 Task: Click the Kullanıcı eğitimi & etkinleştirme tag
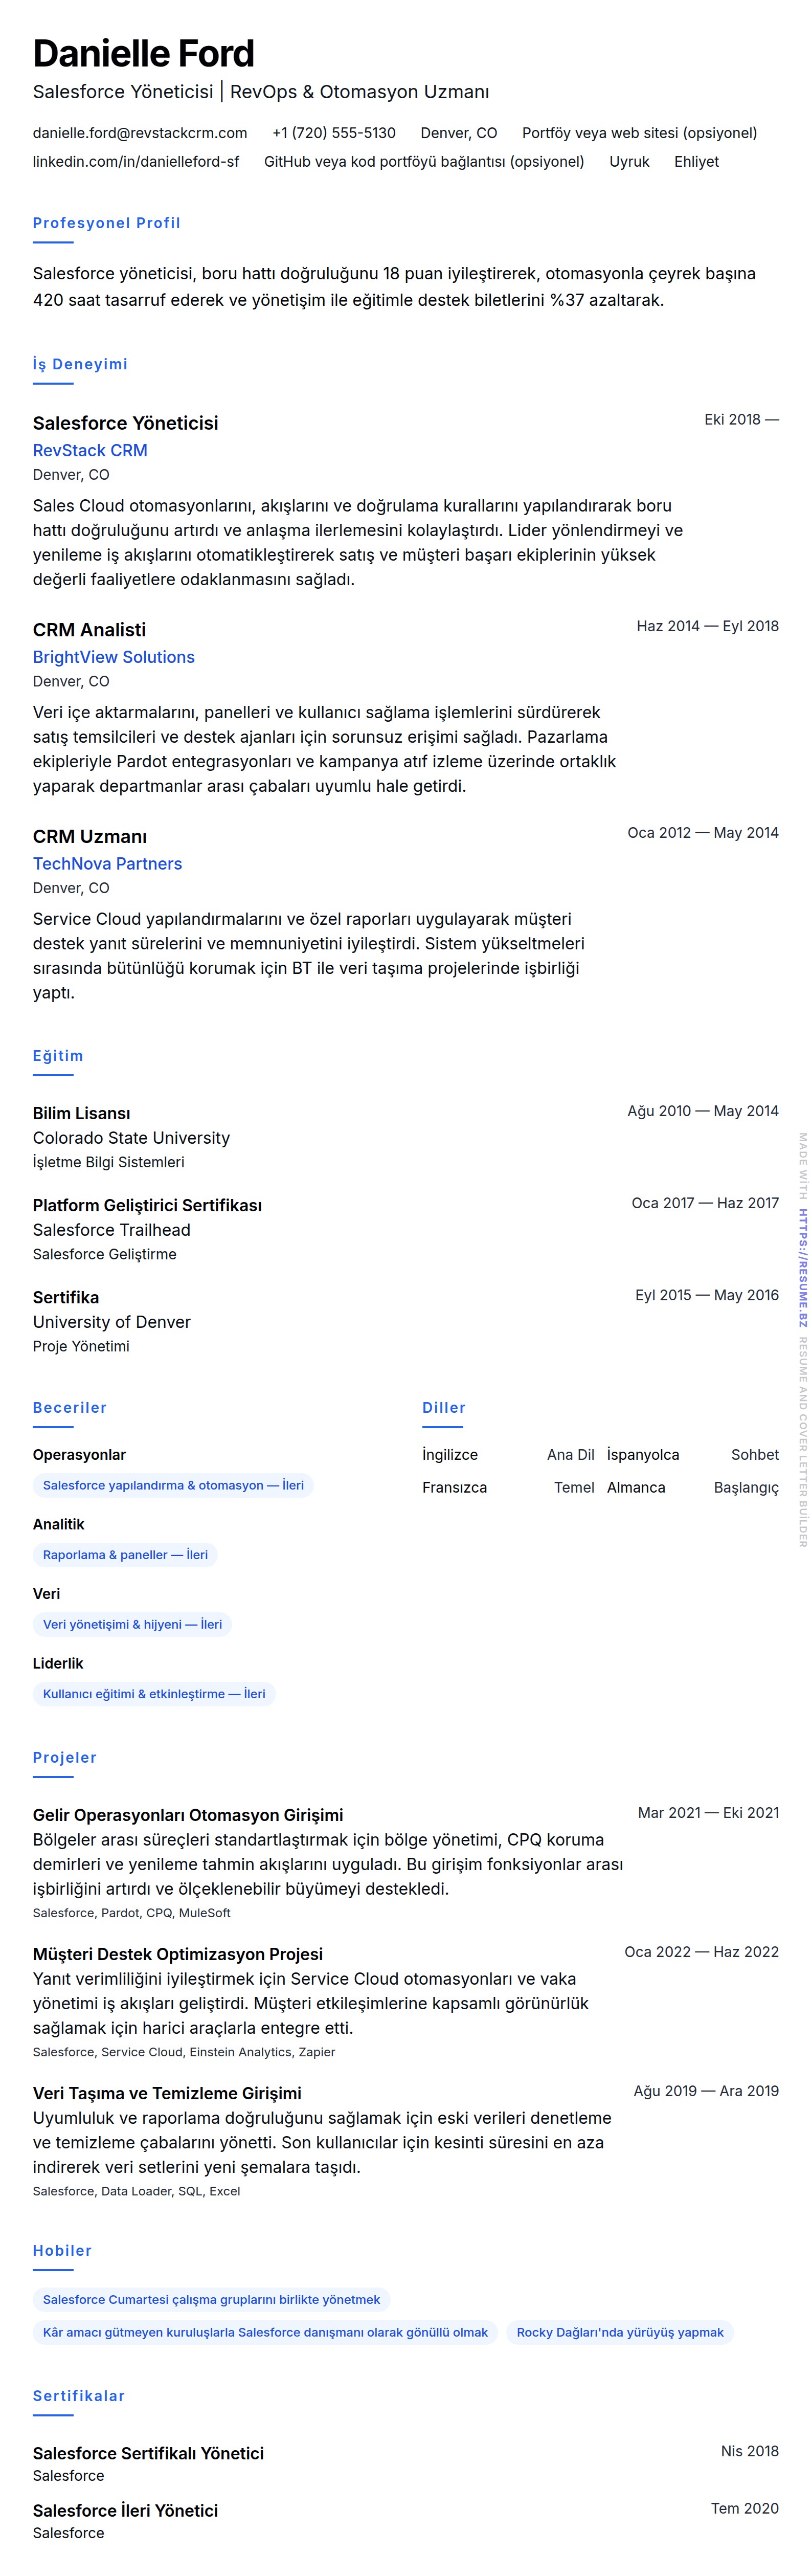[x=154, y=1694]
